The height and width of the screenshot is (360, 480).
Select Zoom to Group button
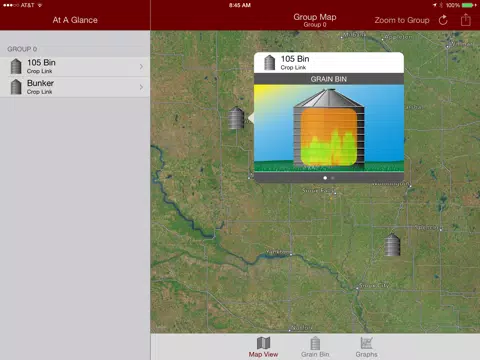pyautogui.click(x=402, y=20)
